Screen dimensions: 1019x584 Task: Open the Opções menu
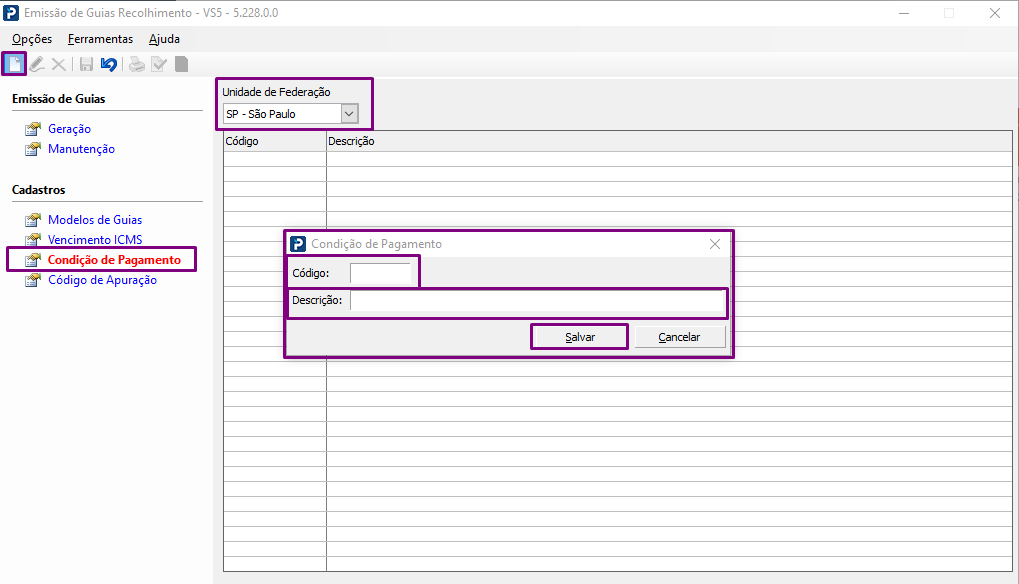32,39
